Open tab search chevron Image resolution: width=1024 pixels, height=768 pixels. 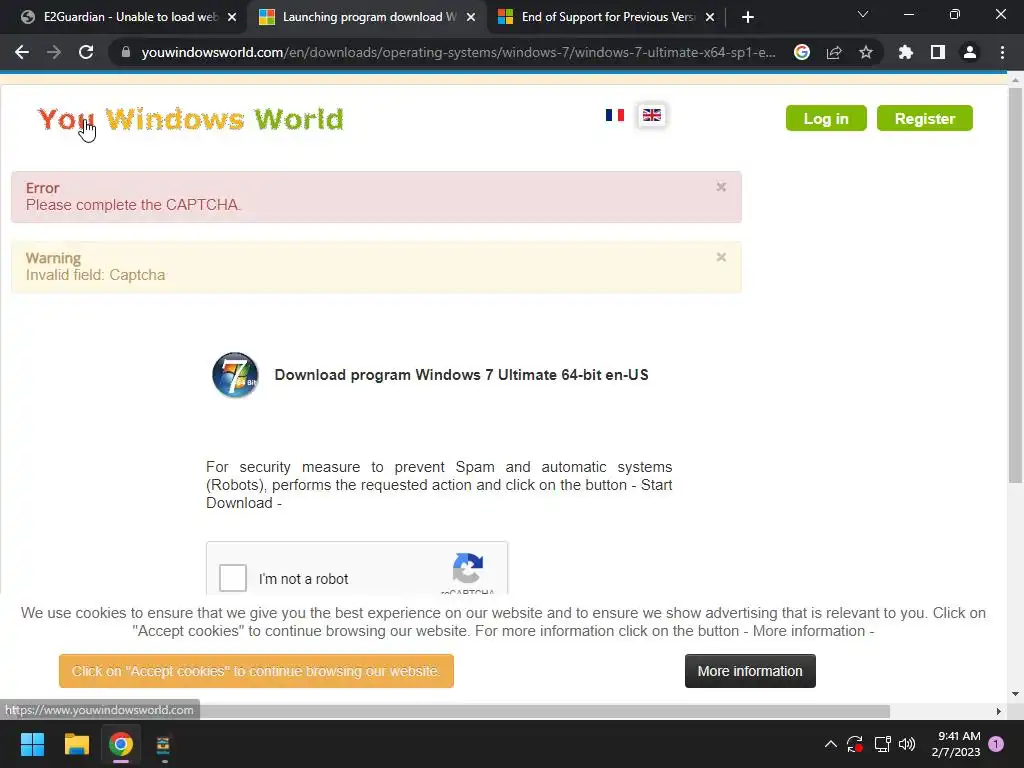coord(863,14)
